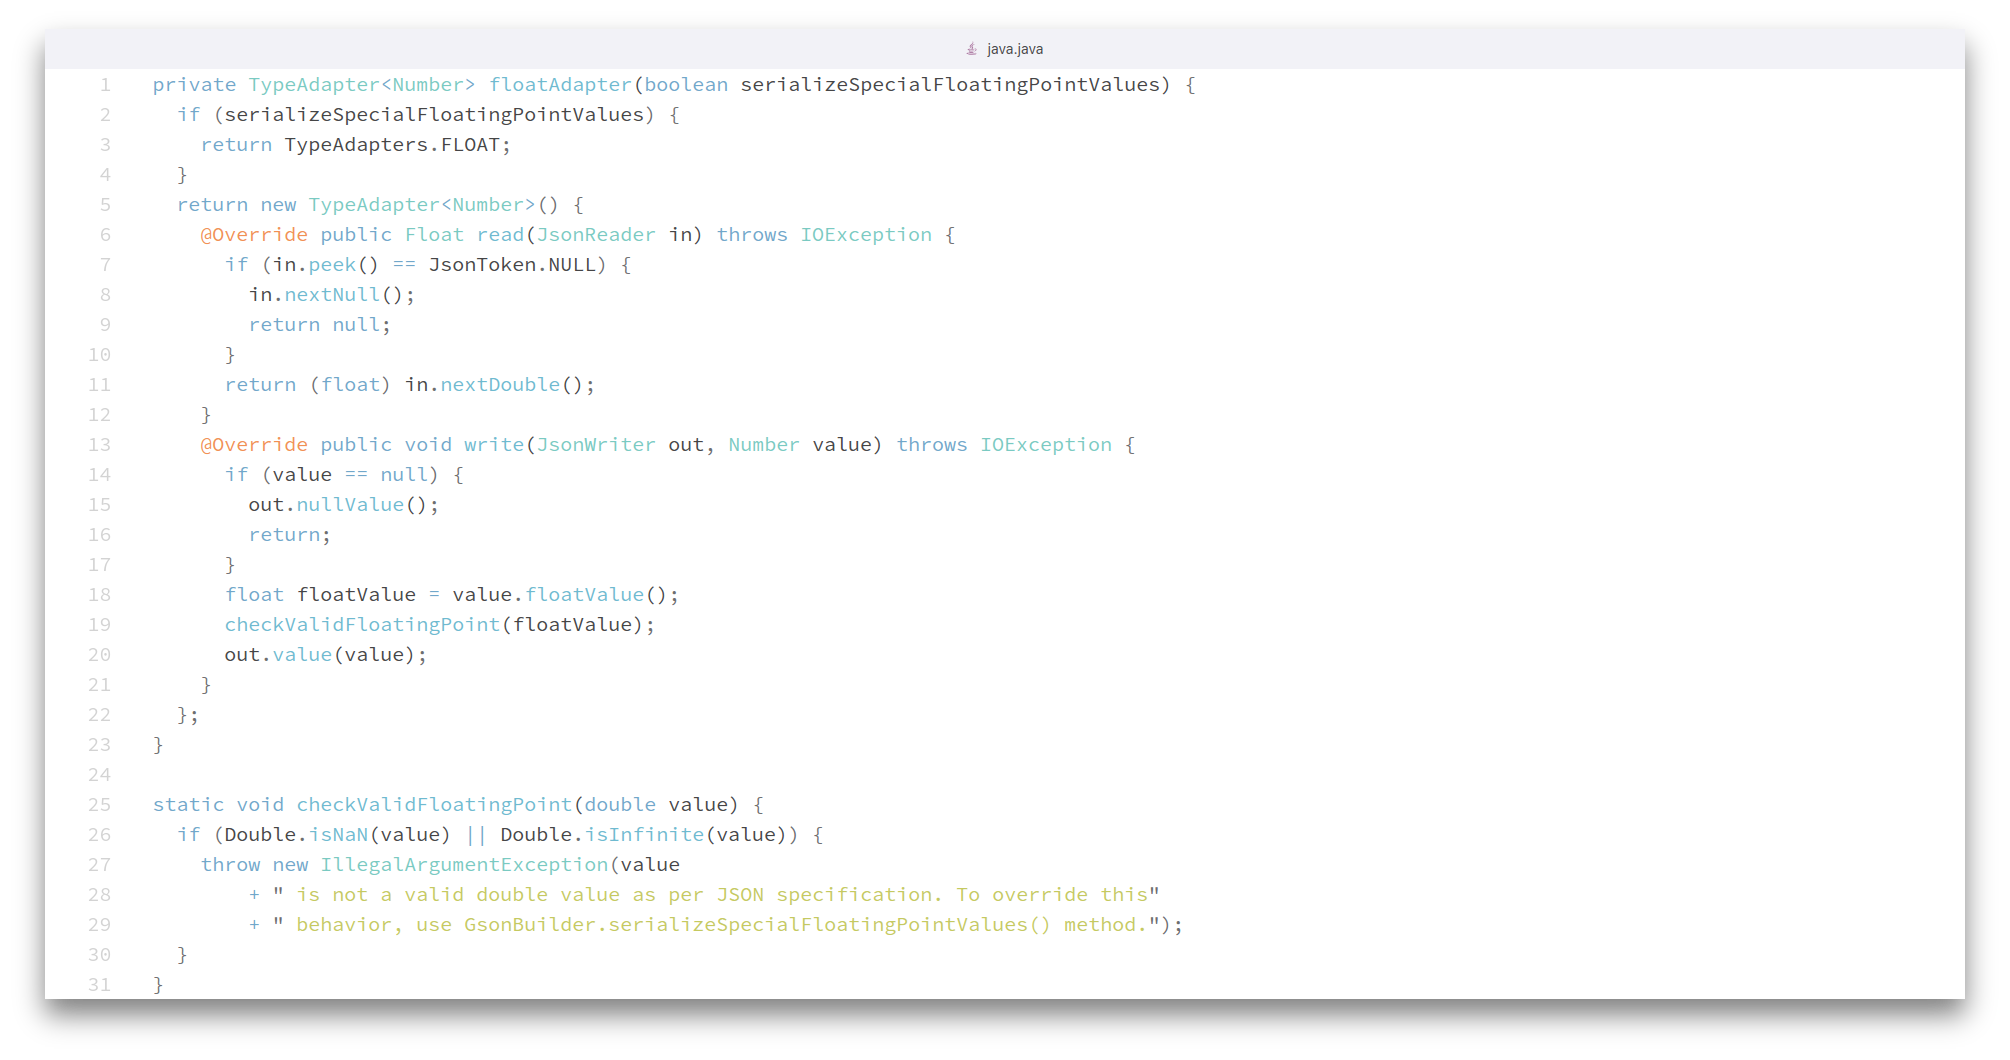Click the Java file icon in title

(x=971, y=49)
